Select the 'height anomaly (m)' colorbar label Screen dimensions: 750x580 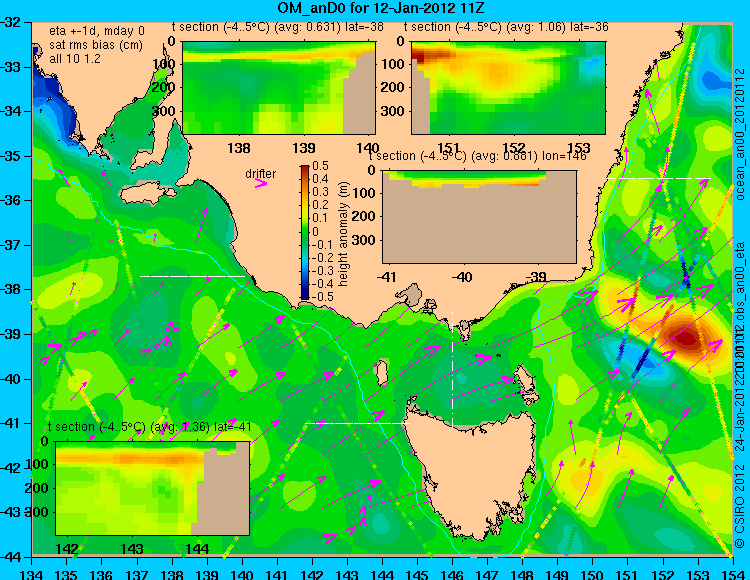click(x=343, y=234)
